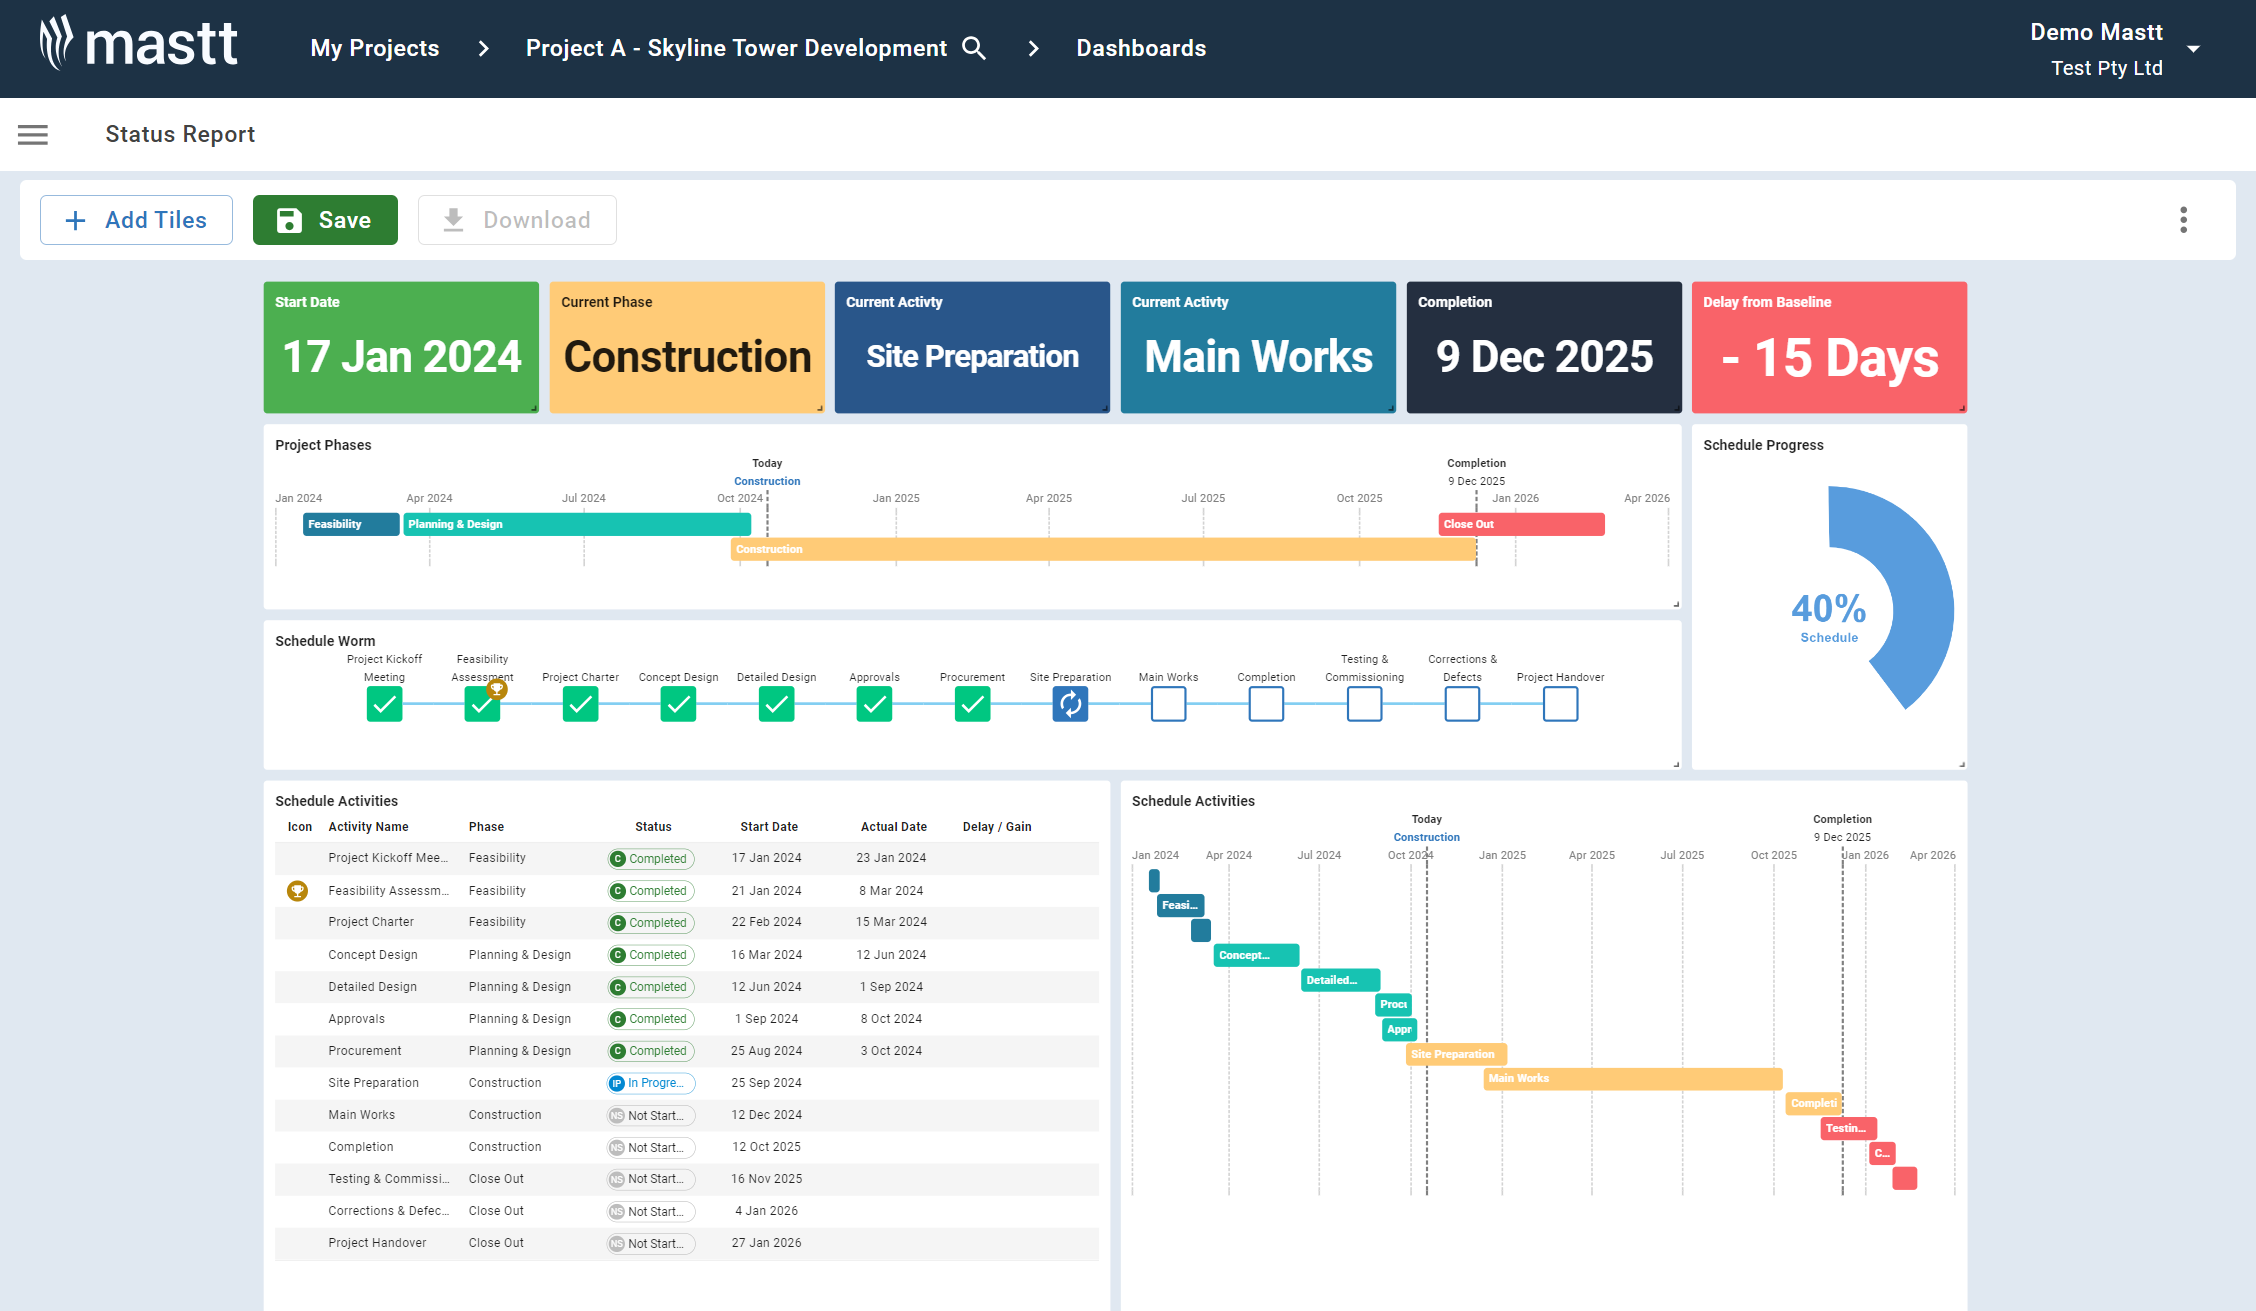Viewport: 2256px width, 1311px height.
Task: Click the empty Completion milestone box
Action: click(x=1266, y=704)
